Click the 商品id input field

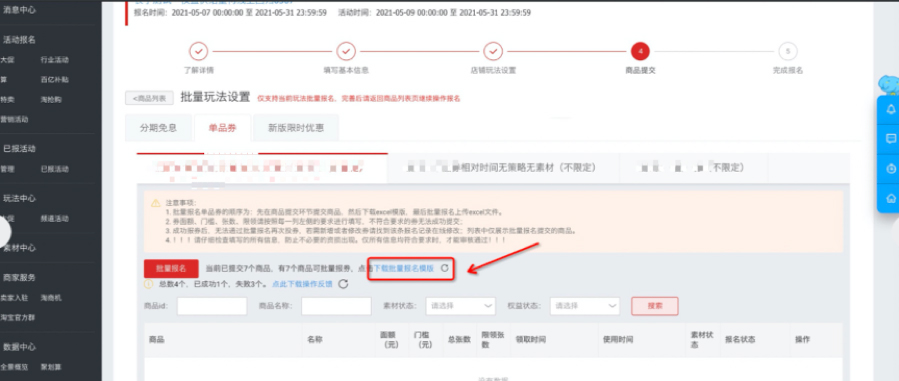(212, 306)
